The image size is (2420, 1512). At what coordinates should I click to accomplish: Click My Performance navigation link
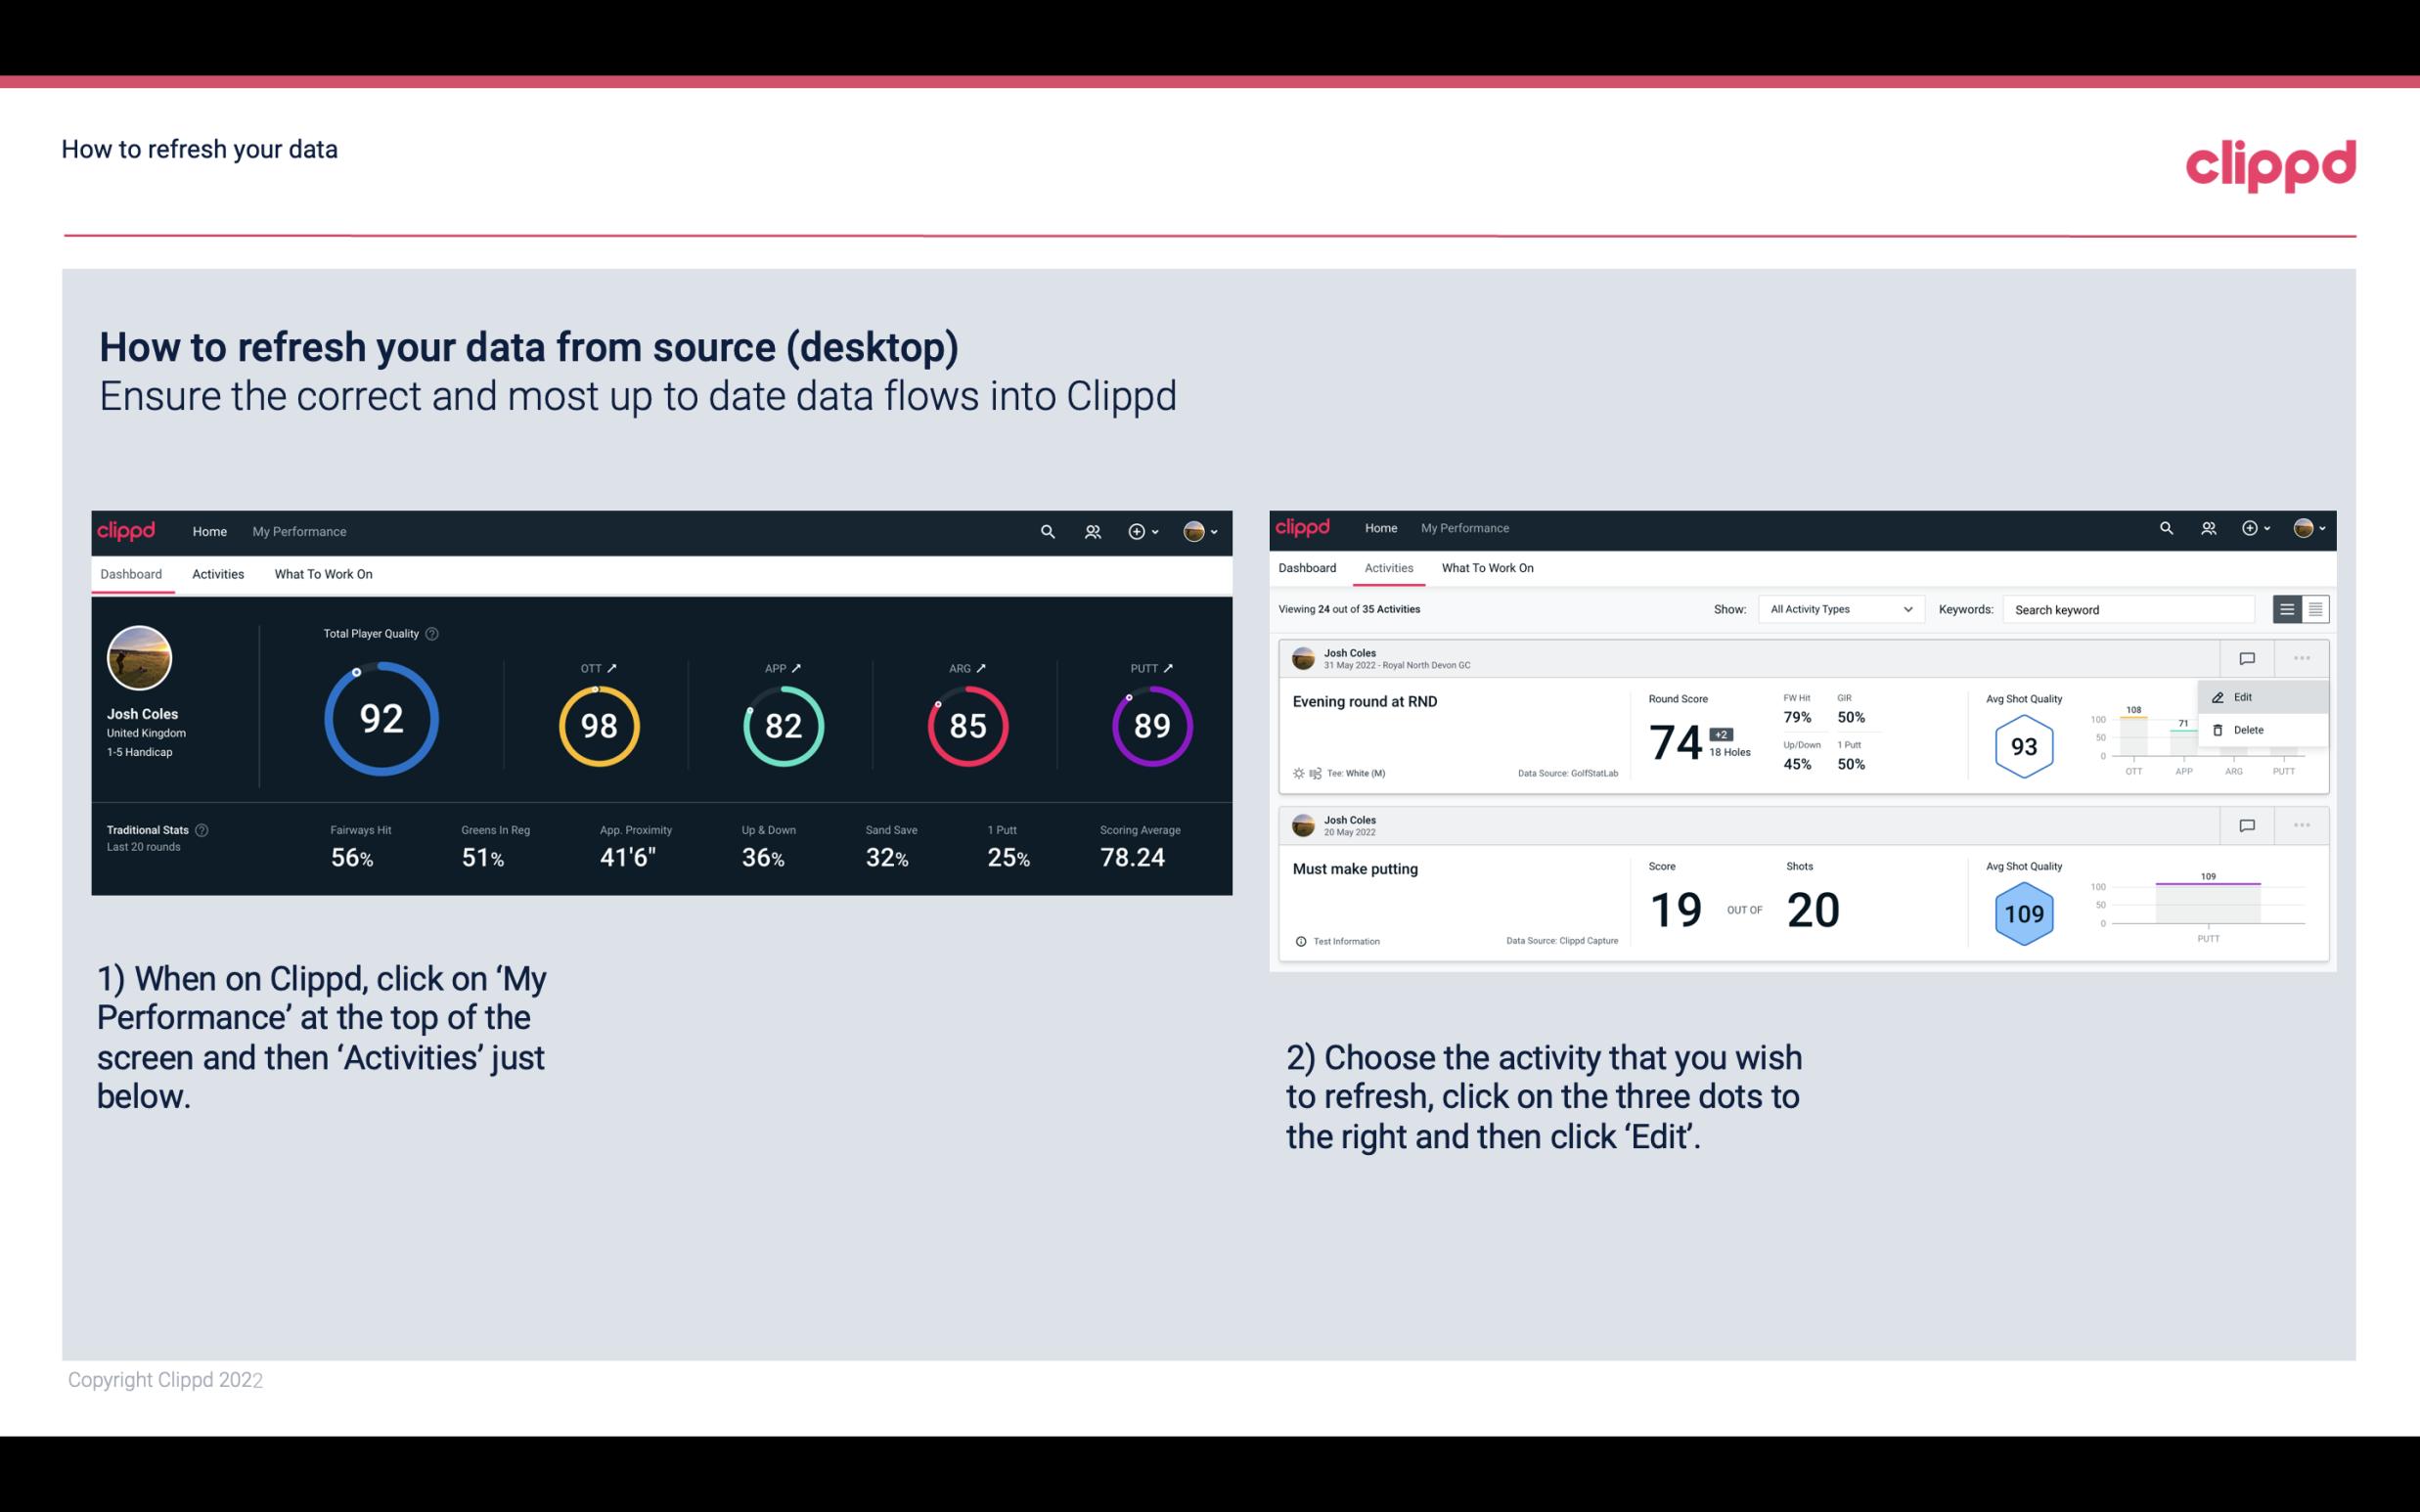tap(296, 529)
